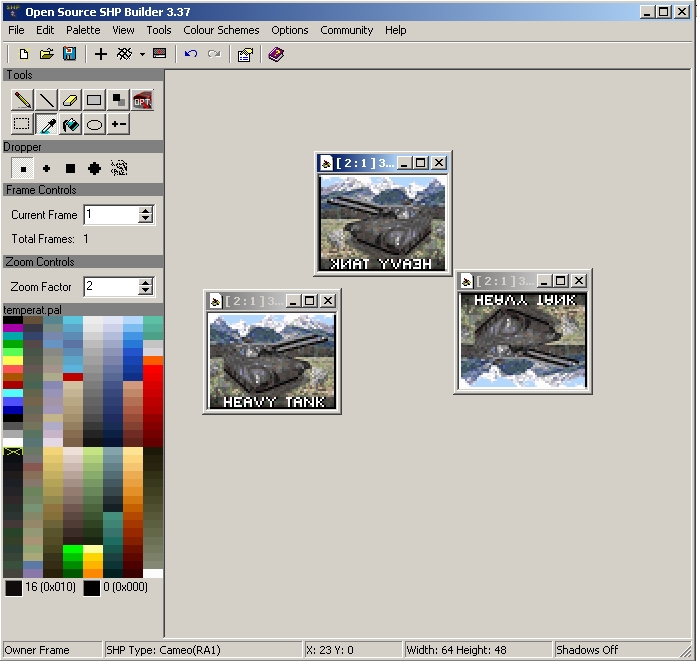This screenshot has height=661, width=697.
Task: Click the greyed Redo arrow icon
Action: click(x=214, y=54)
